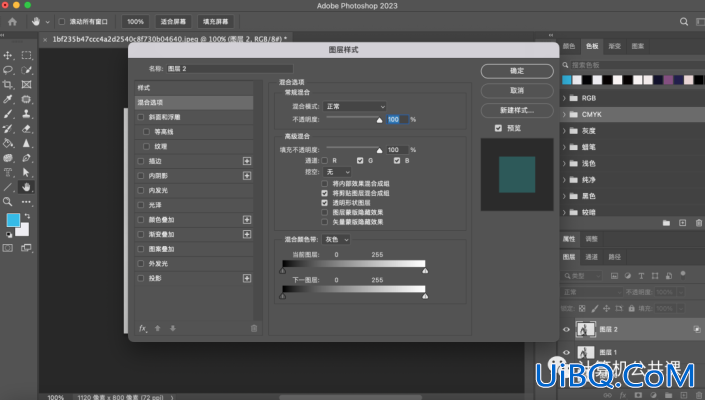The image size is (705, 400).
Task: Open the Blend If color dropdown
Action: pos(336,240)
